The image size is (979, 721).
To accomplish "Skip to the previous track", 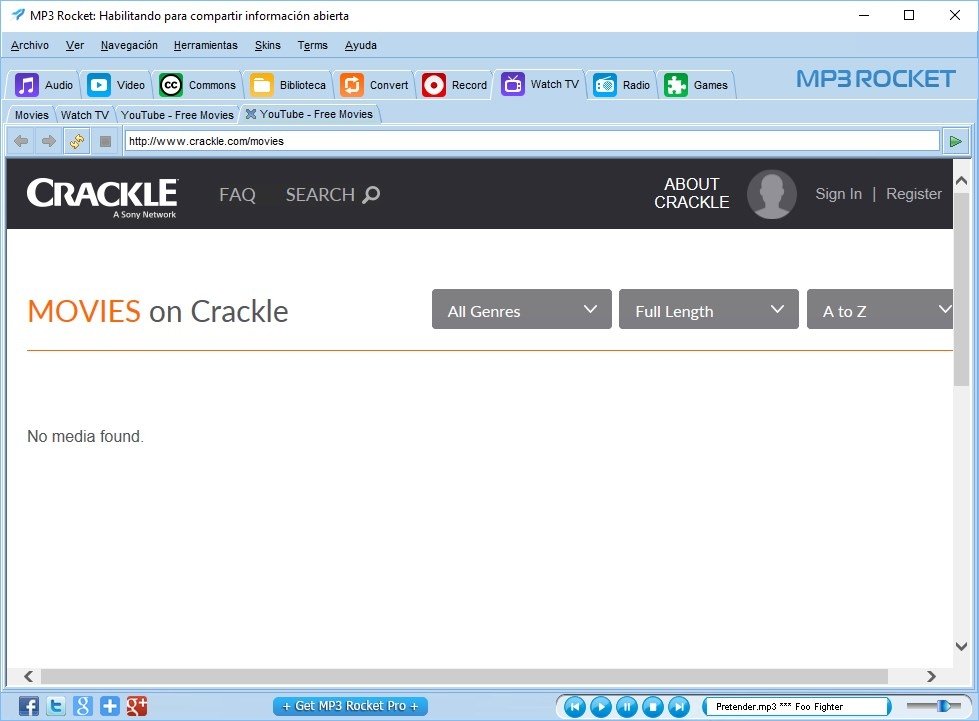I will tap(575, 707).
